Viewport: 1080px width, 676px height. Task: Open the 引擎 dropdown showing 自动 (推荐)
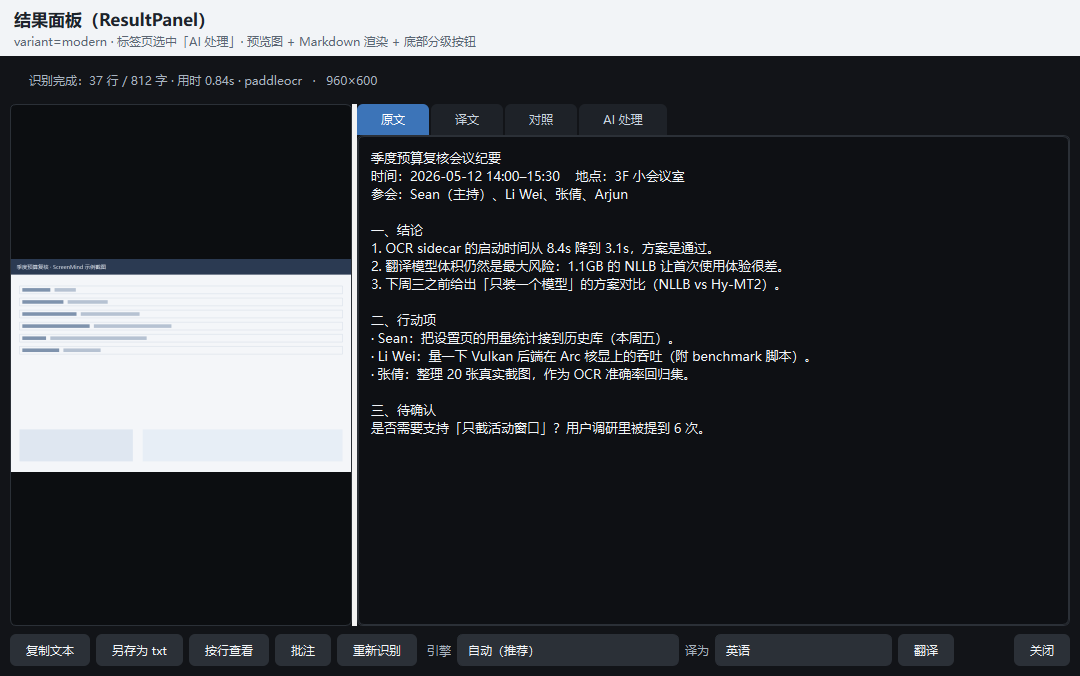pos(568,651)
